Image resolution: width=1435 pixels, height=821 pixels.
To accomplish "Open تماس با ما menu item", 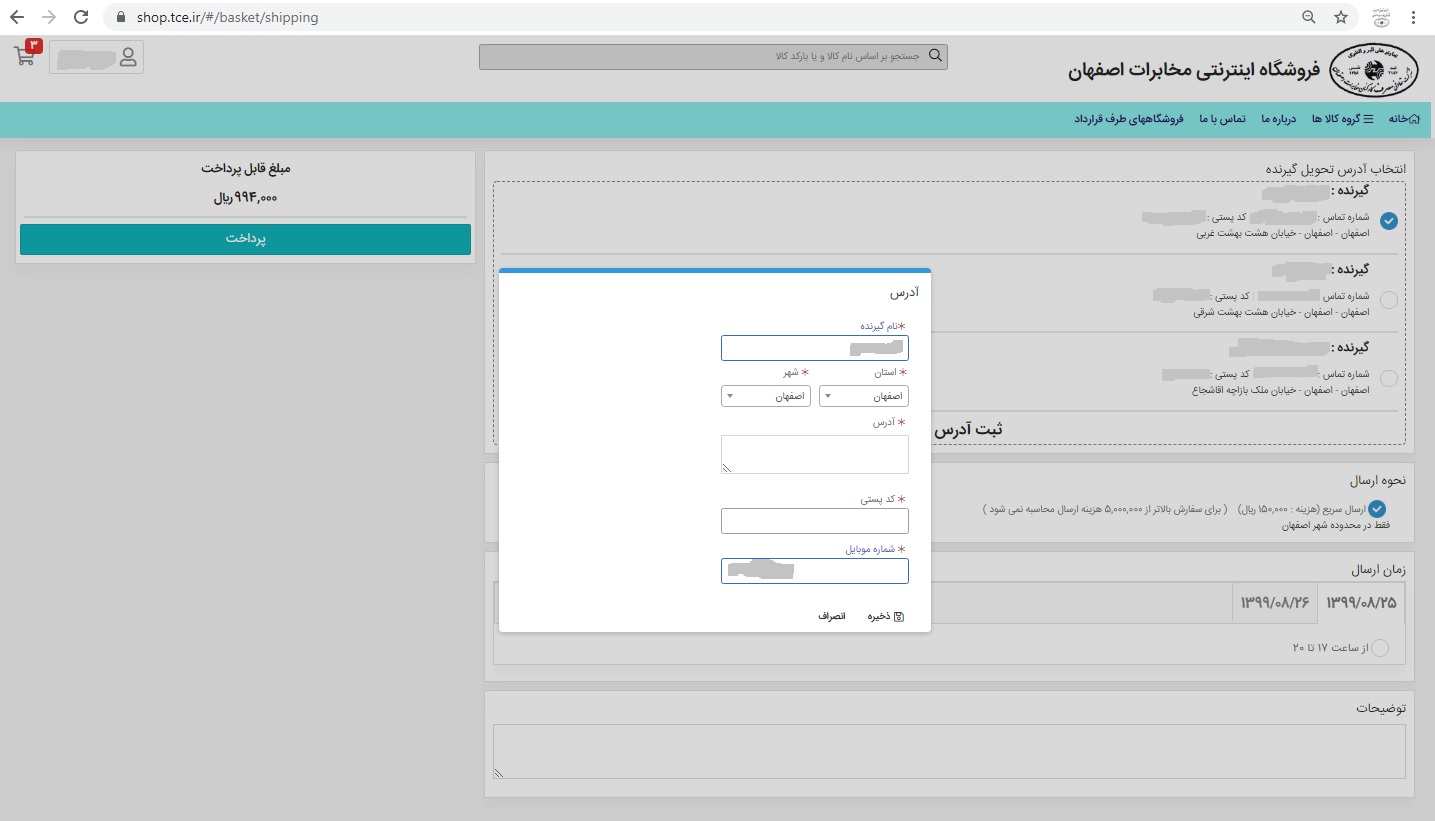I will (x=1223, y=119).
